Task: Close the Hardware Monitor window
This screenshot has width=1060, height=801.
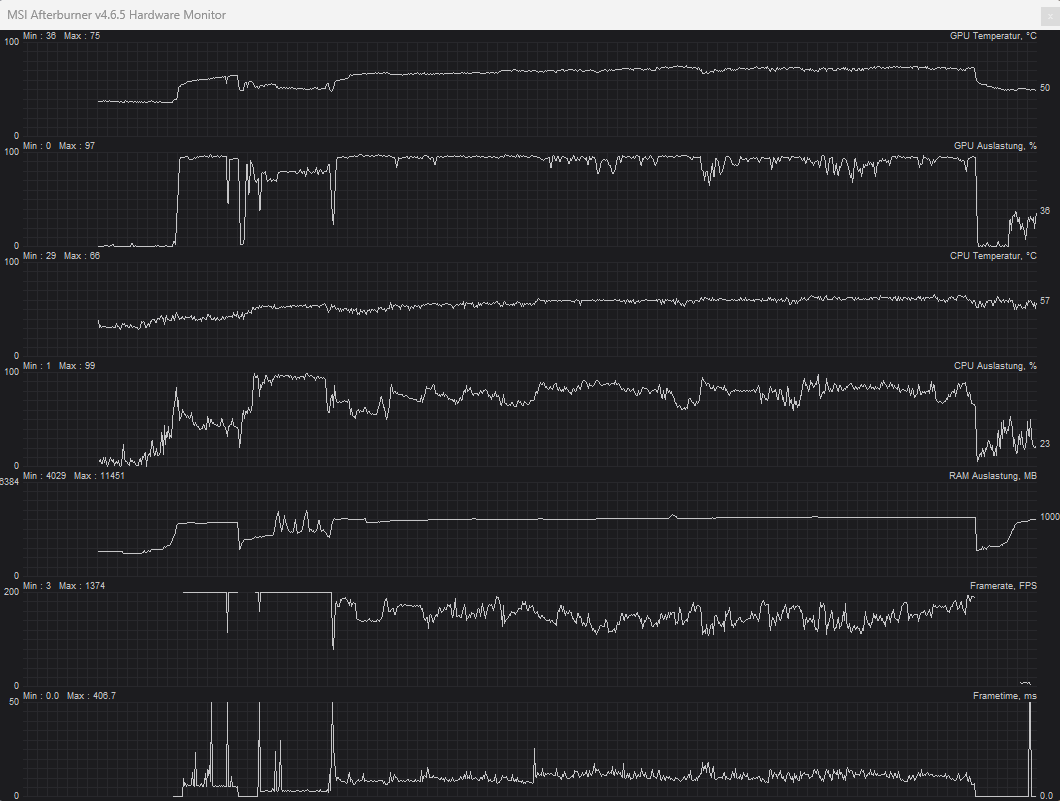Action: point(1050,16)
